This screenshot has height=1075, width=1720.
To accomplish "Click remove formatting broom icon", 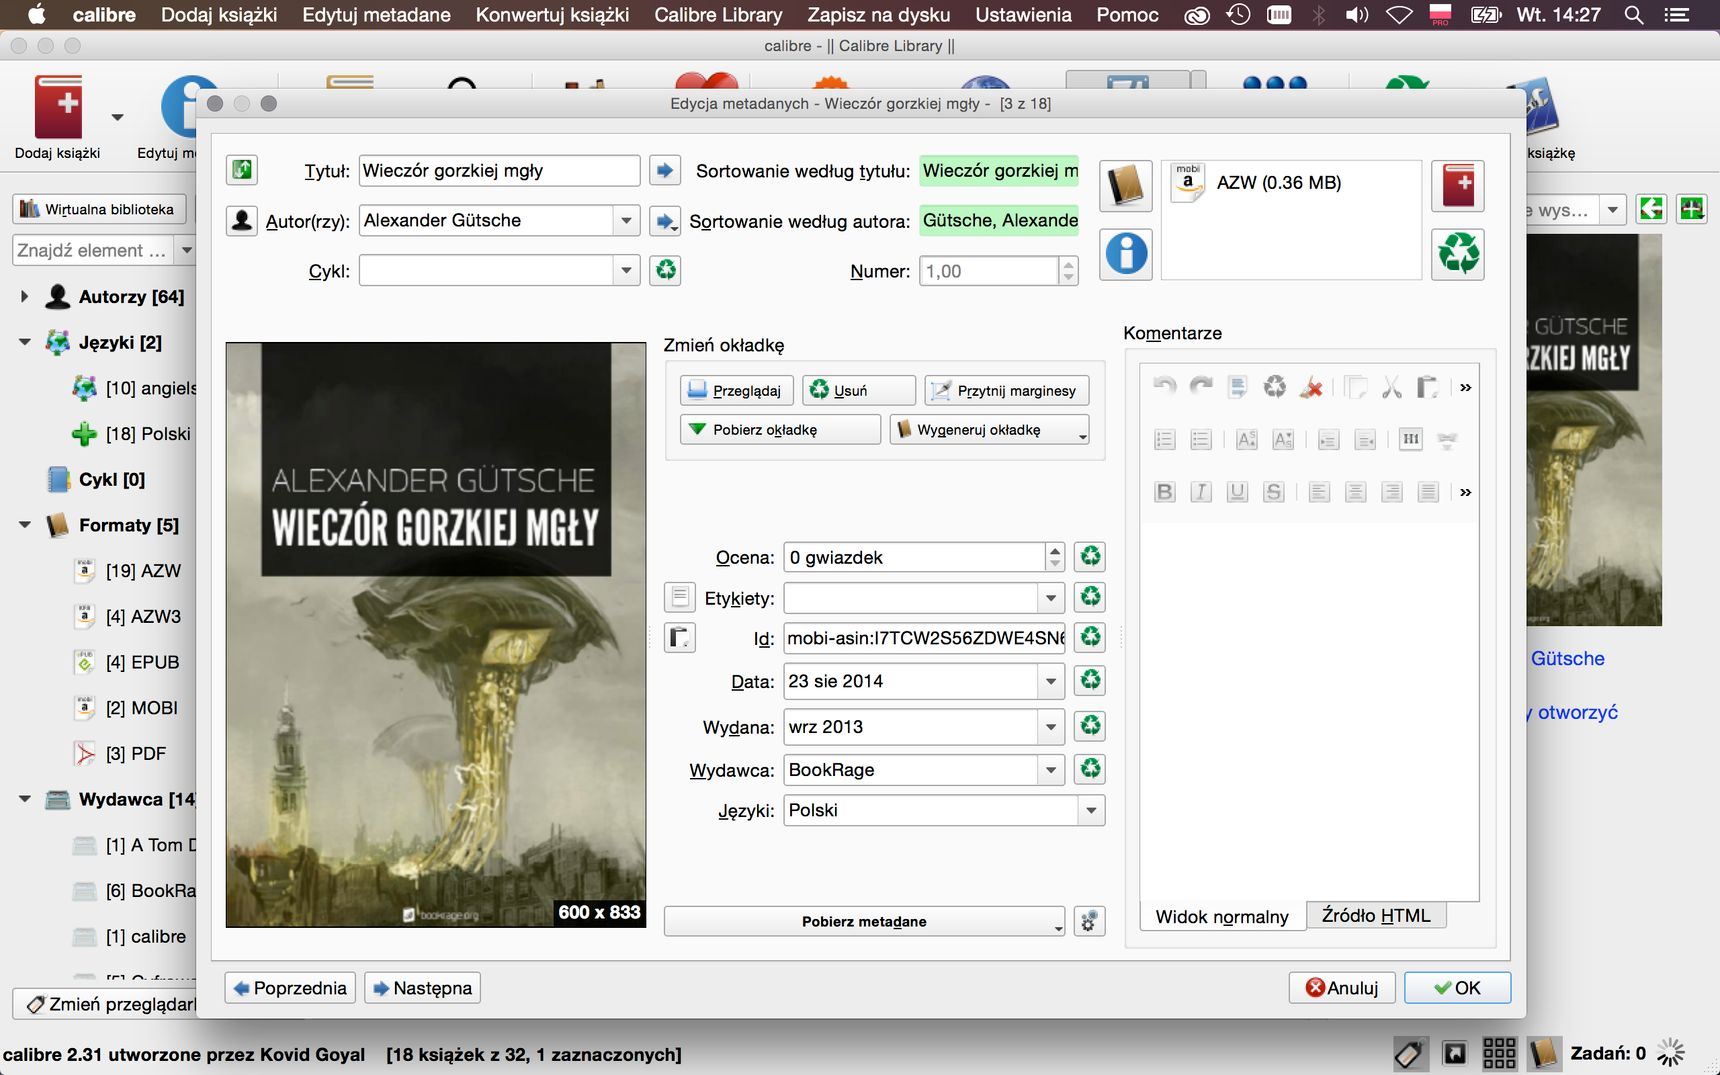I will point(1311,386).
